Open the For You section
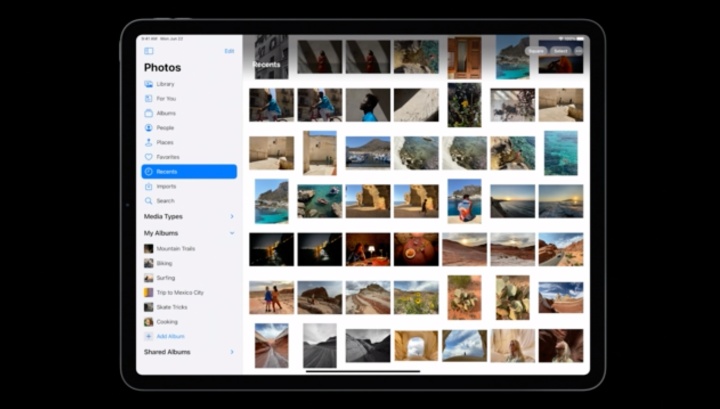The width and height of the screenshot is (720, 409). (165, 98)
